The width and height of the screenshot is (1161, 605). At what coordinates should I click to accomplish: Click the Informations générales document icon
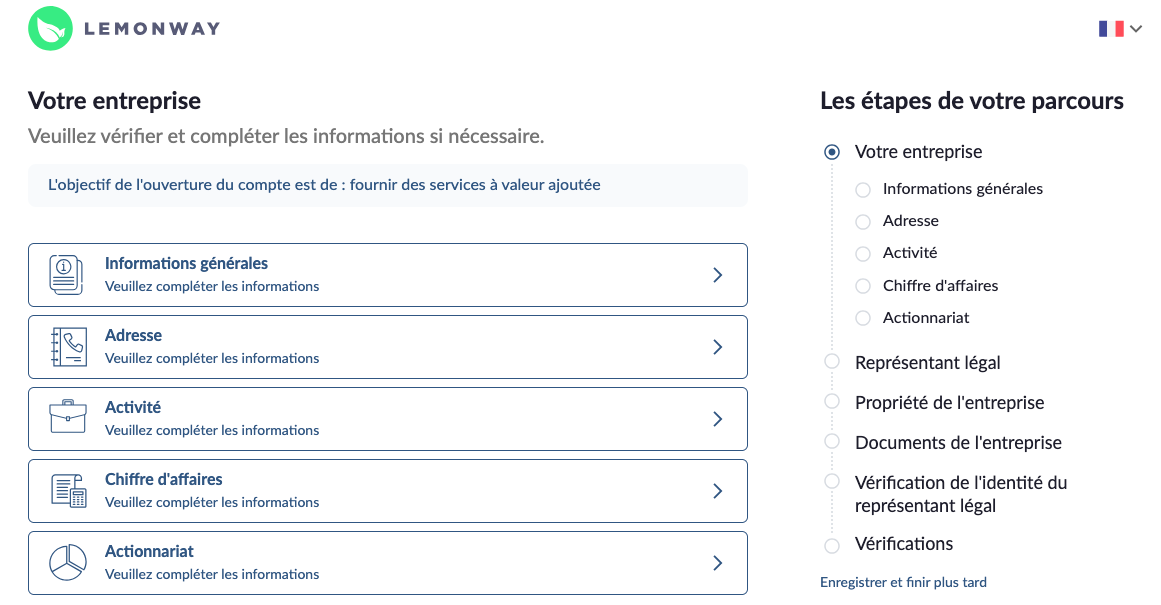point(67,275)
